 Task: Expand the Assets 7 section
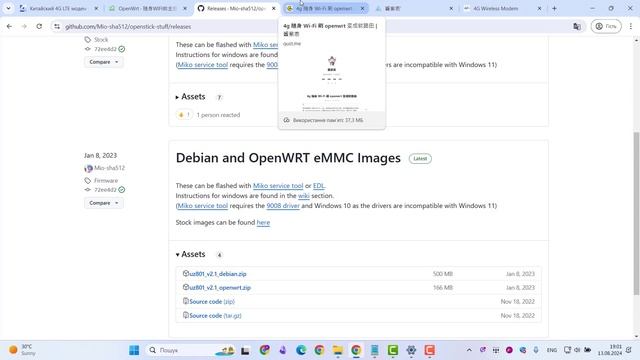click(x=191, y=97)
